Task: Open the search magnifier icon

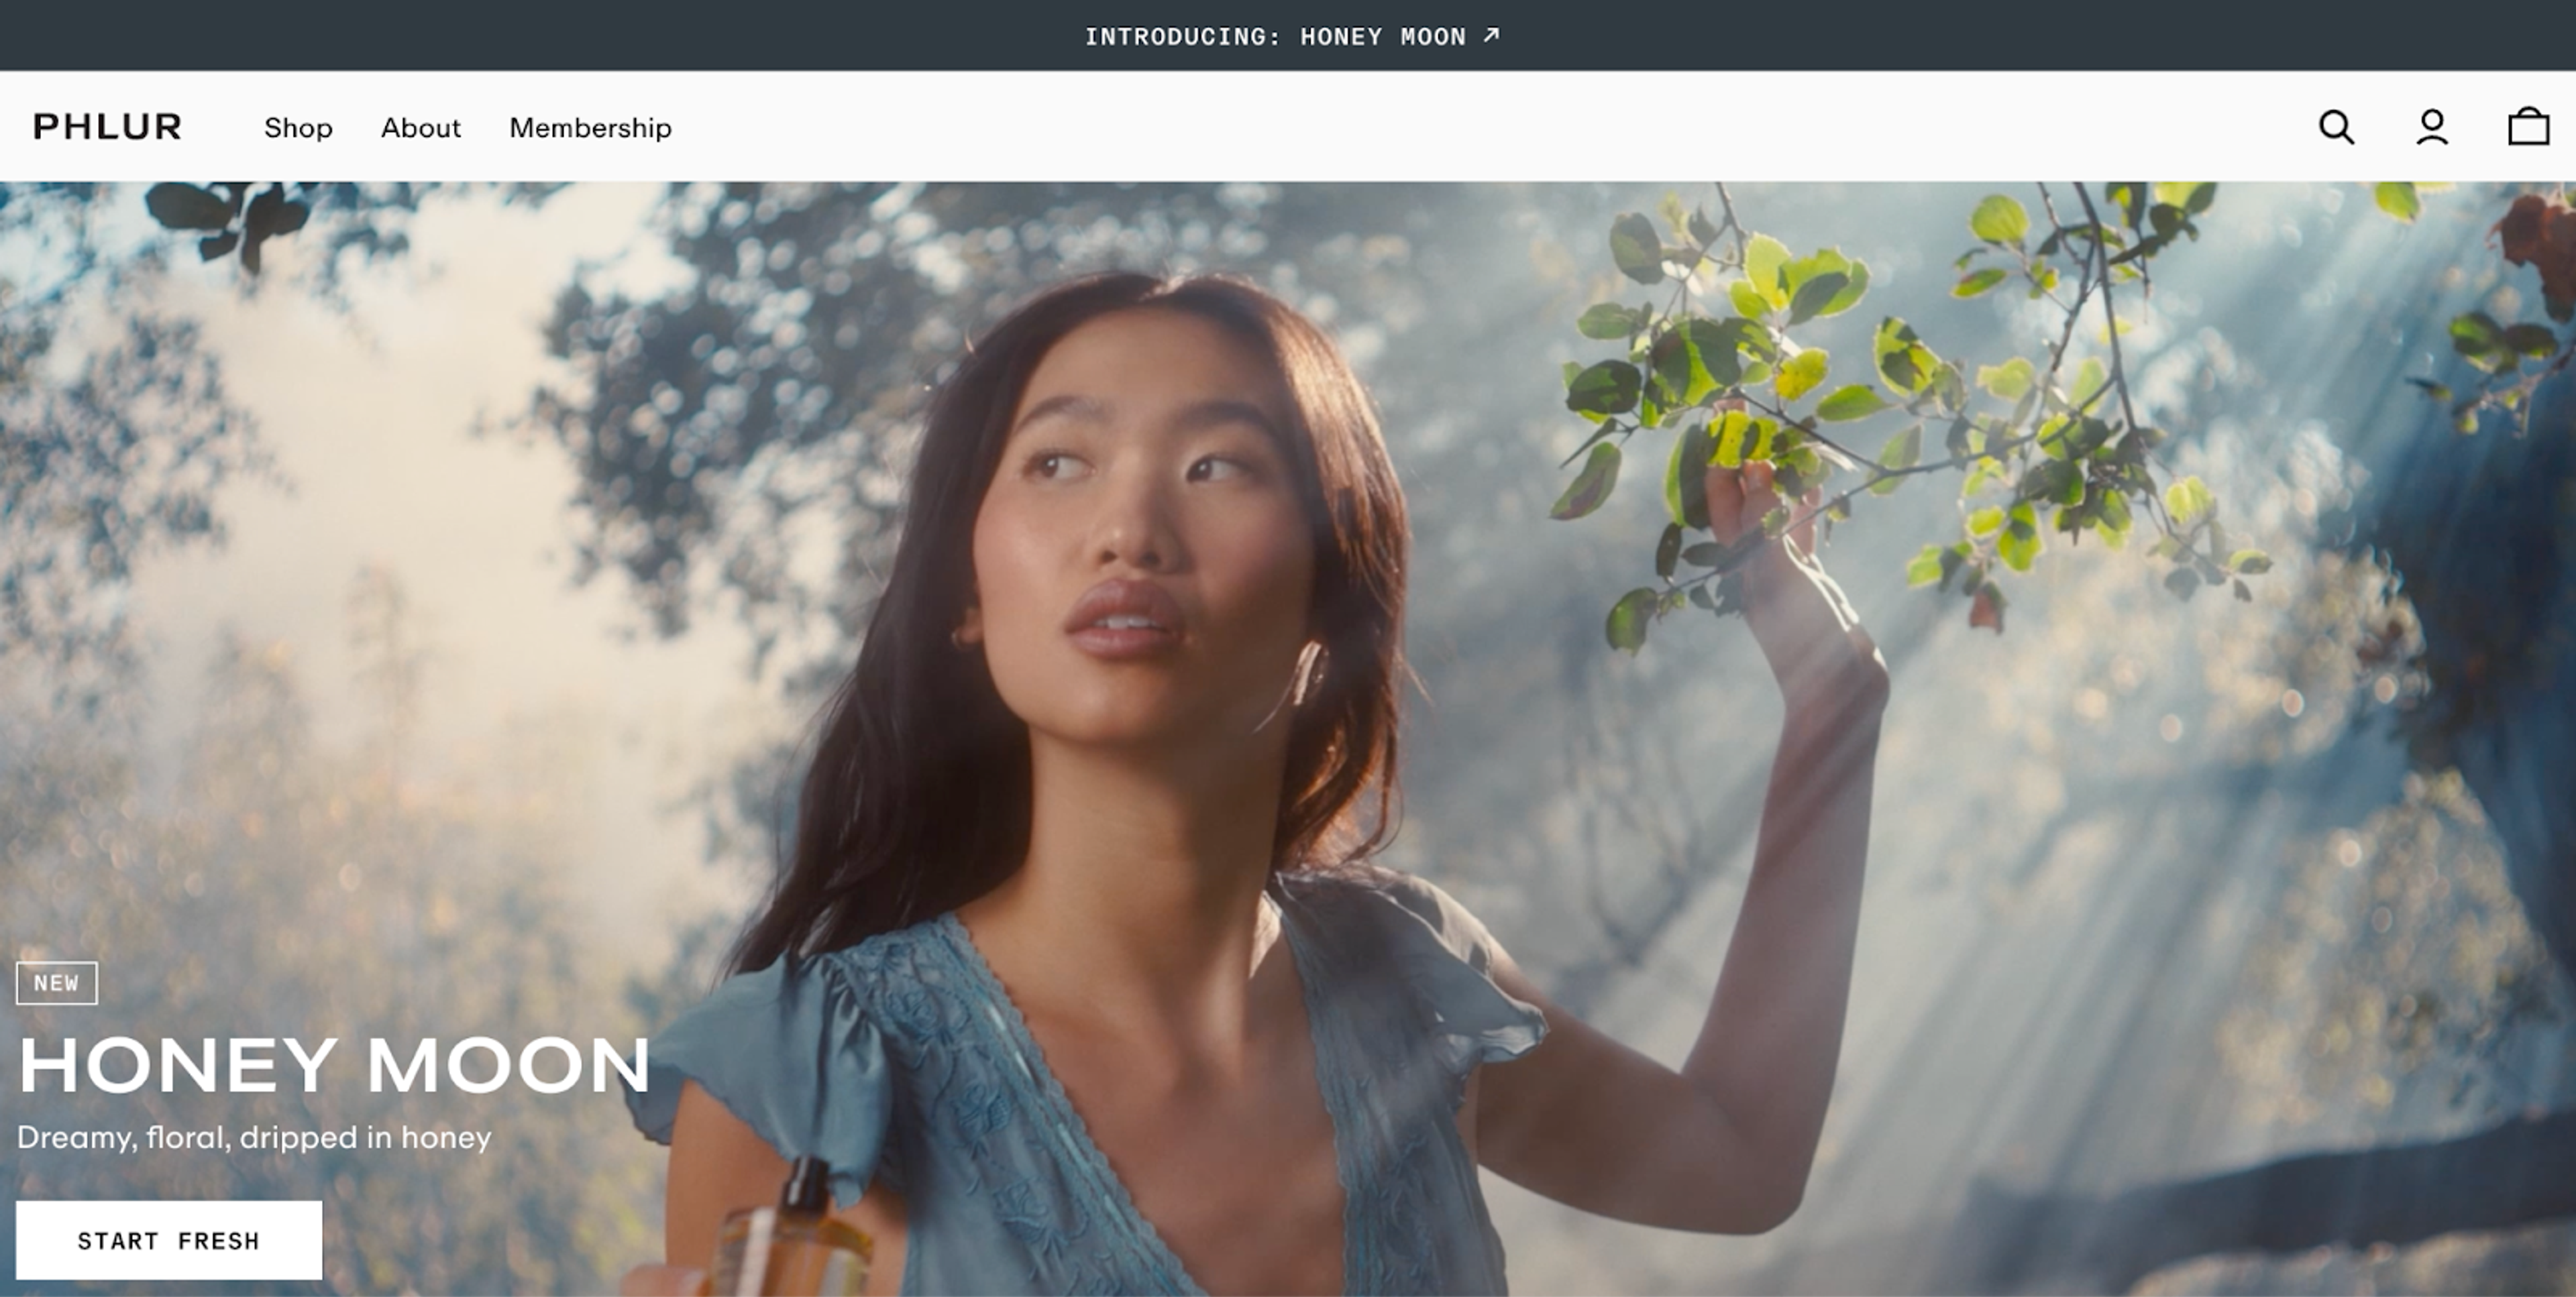Action: (2337, 127)
